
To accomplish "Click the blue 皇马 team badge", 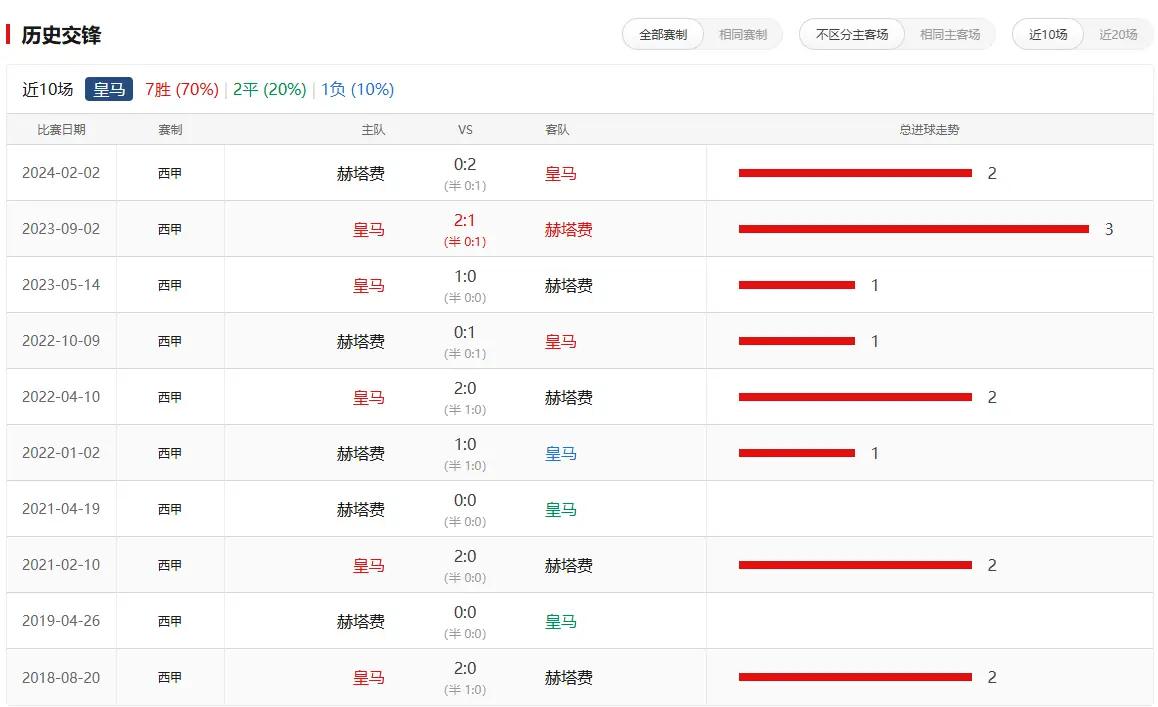I will pos(109,89).
